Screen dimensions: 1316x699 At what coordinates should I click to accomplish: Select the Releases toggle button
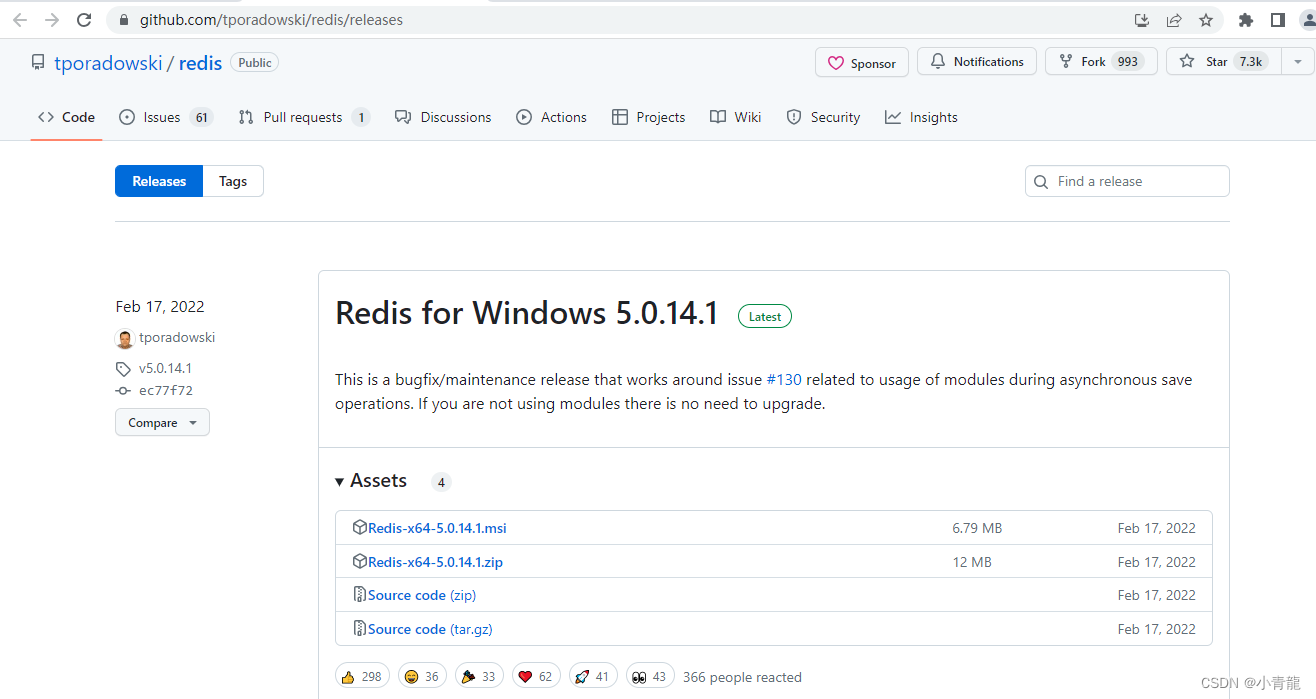pyautogui.click(x=159, y=181)
